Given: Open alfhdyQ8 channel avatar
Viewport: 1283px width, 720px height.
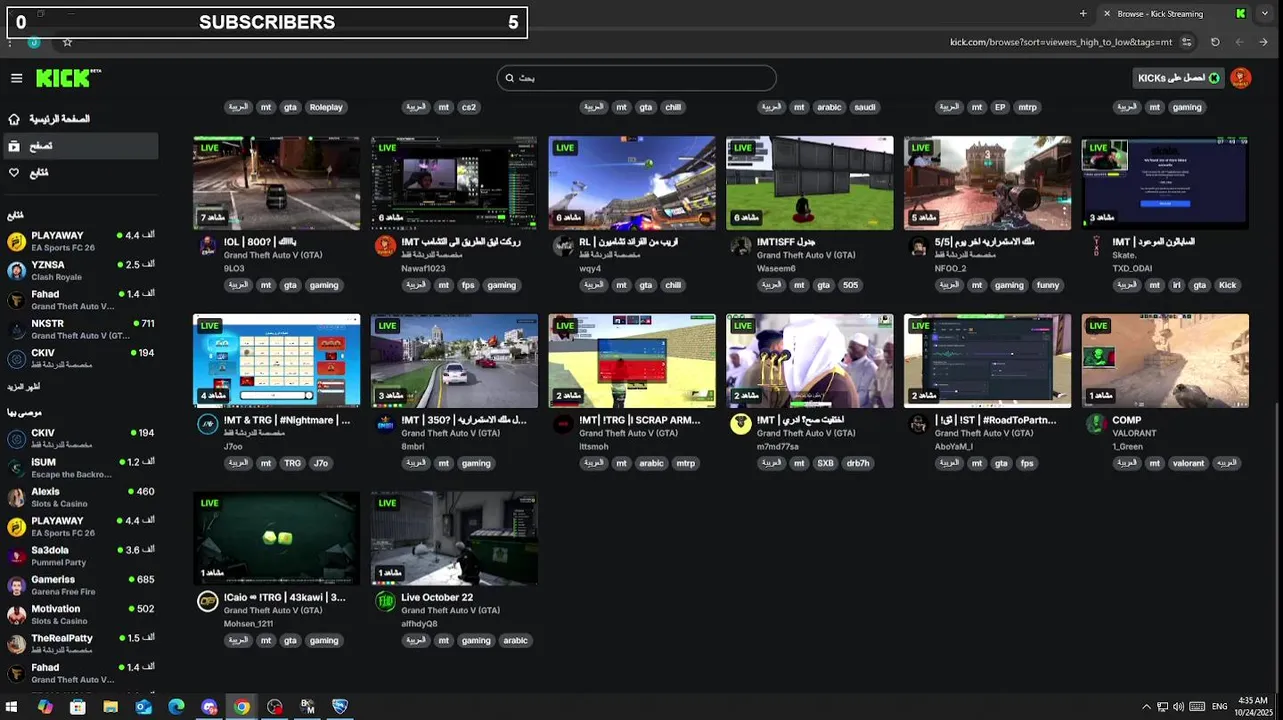Looking at the screenshot, I should pyautogui.click(x=385, y=601).
